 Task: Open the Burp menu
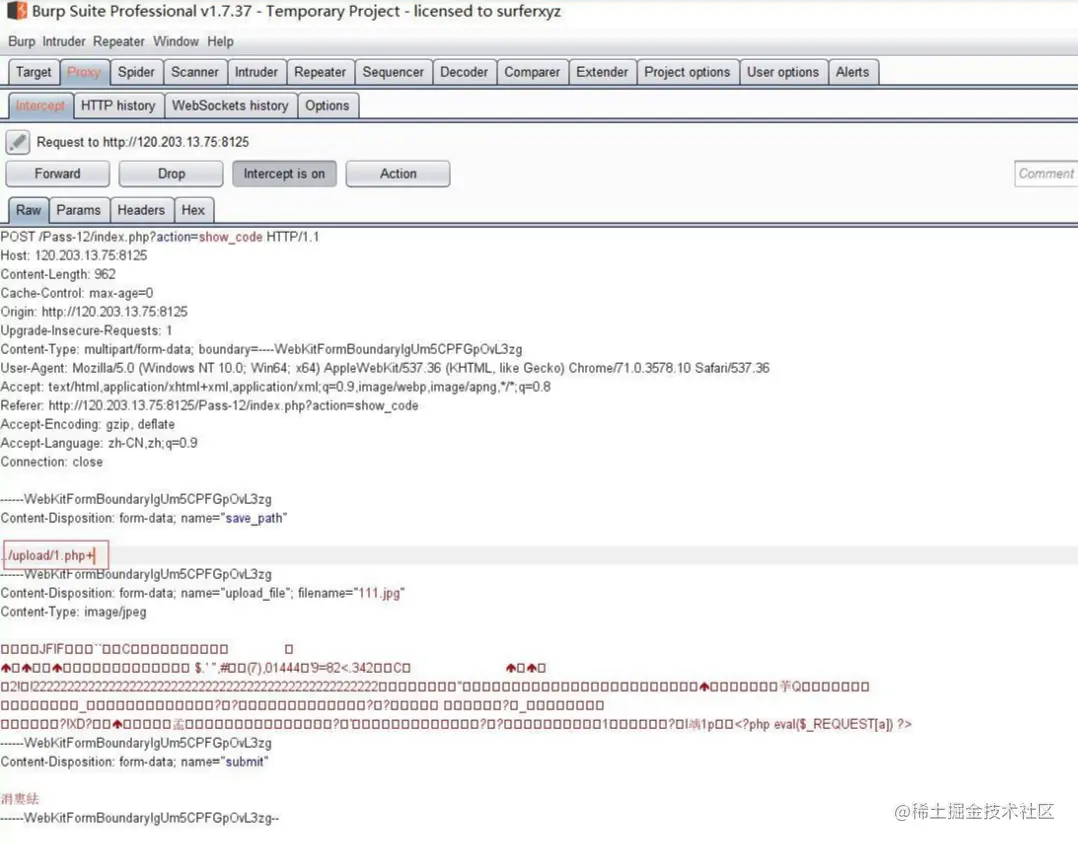(x=21, y=41)
